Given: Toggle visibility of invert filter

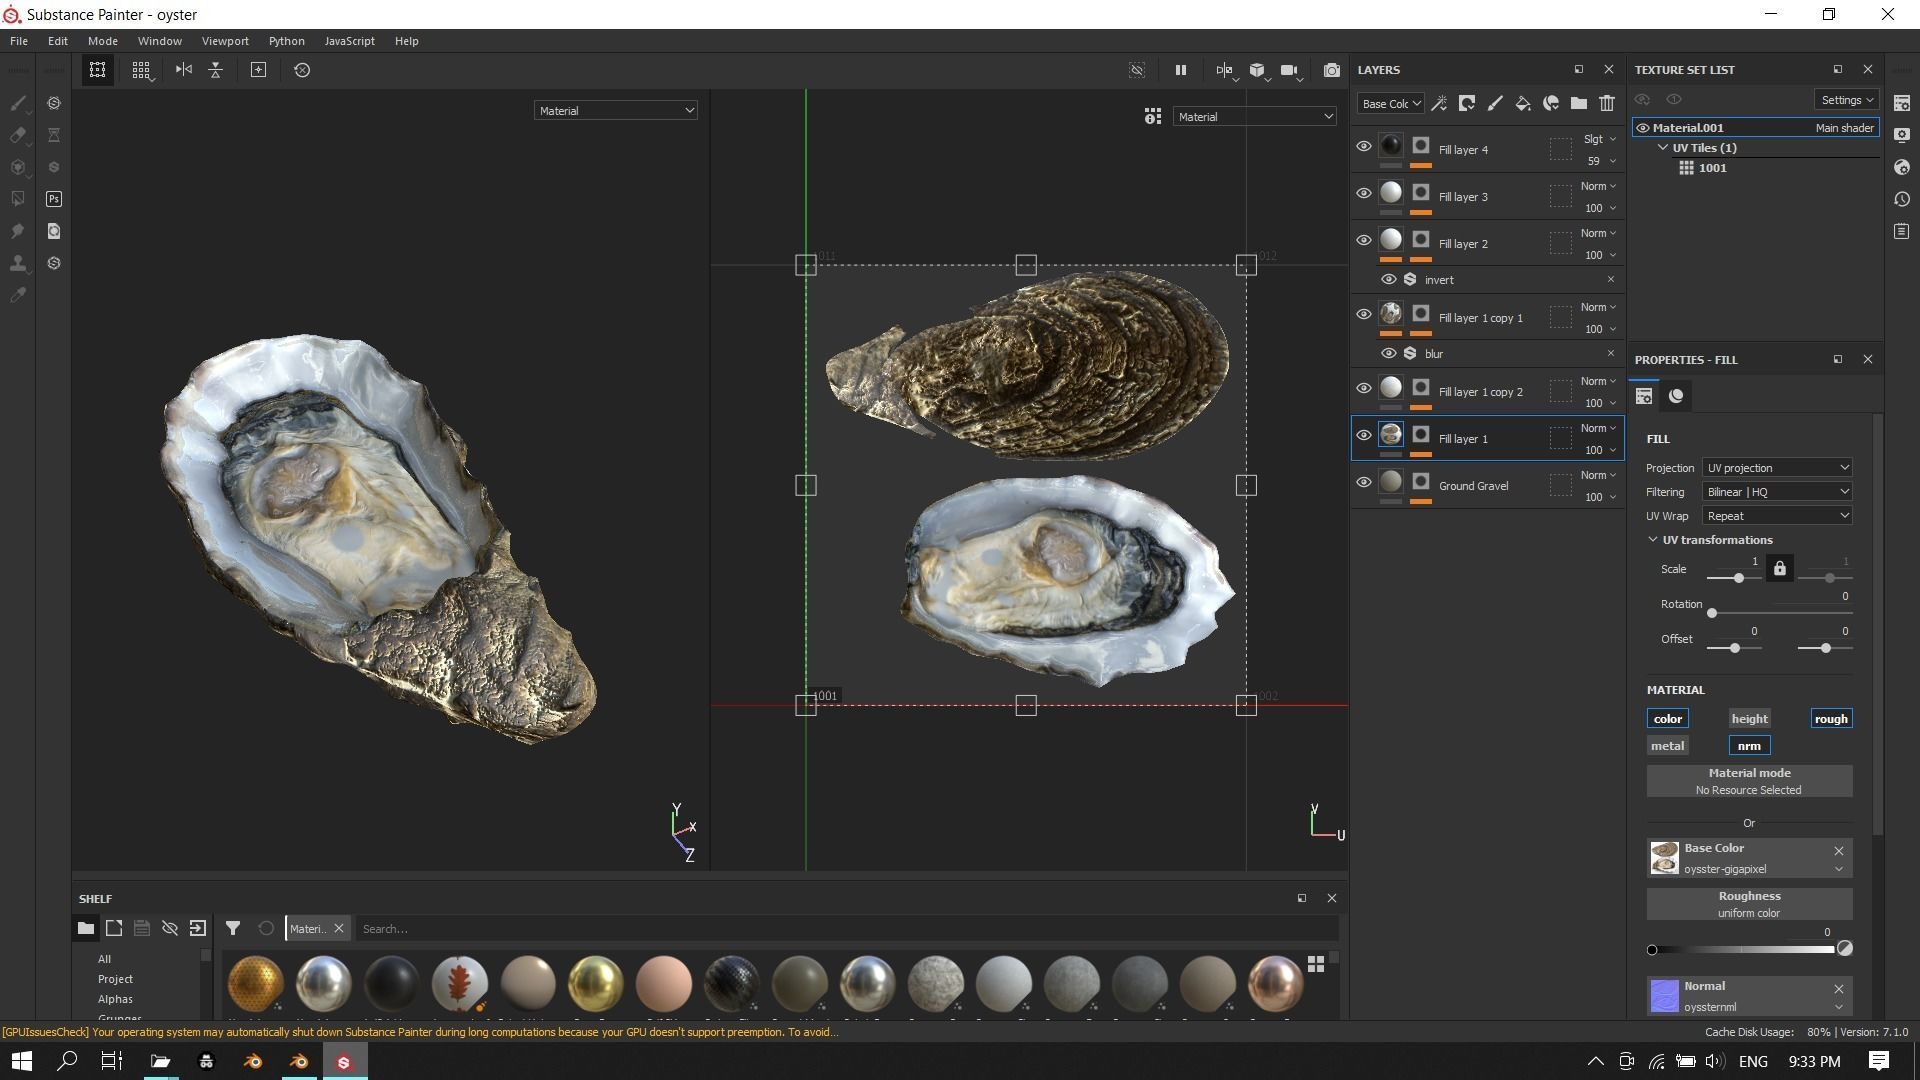Looking at the screenshot, I should pos(1389,280).
